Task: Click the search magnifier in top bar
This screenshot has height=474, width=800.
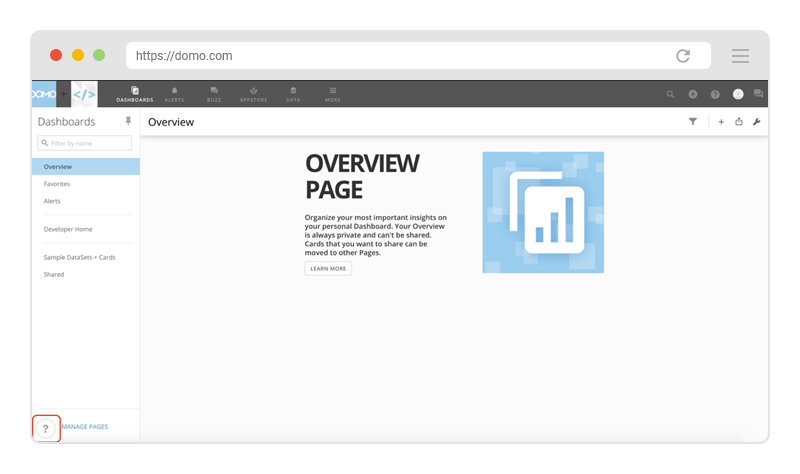Action: pos(671,94)
